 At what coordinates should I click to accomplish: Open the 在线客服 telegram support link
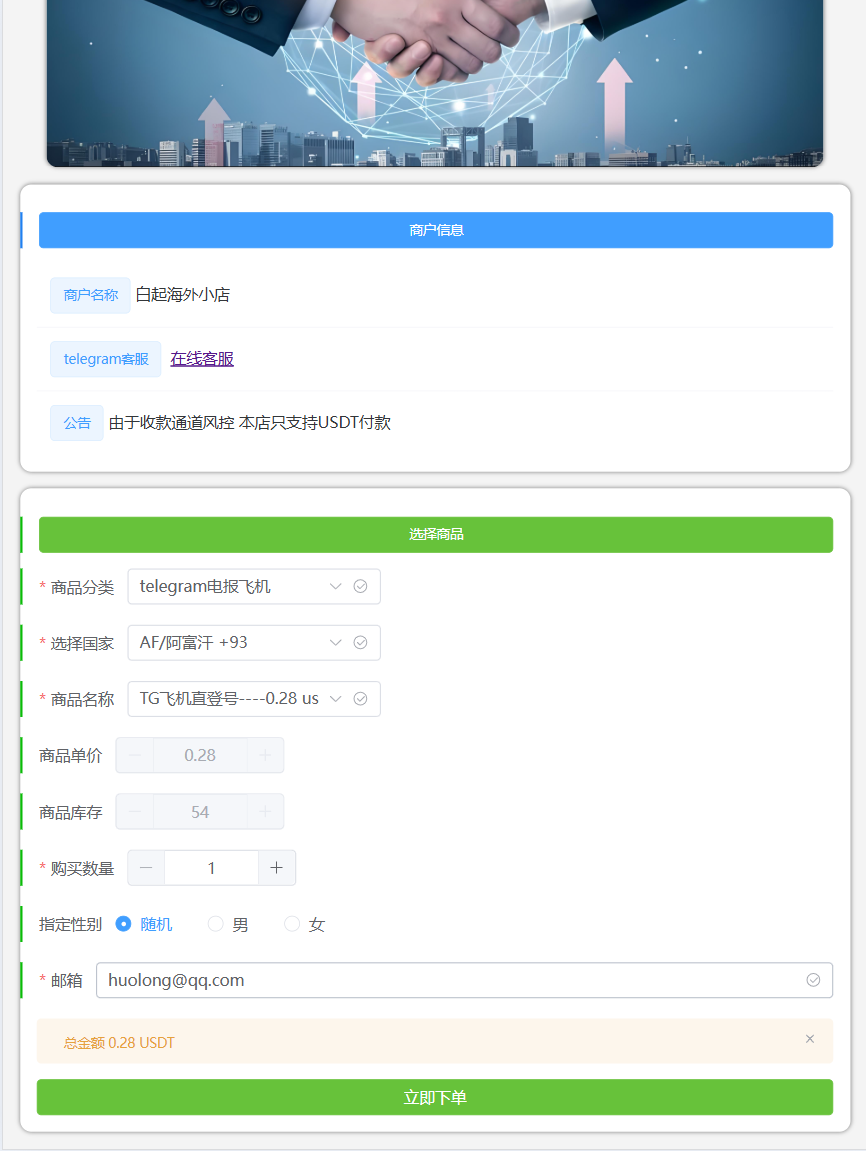coord(202,359)
